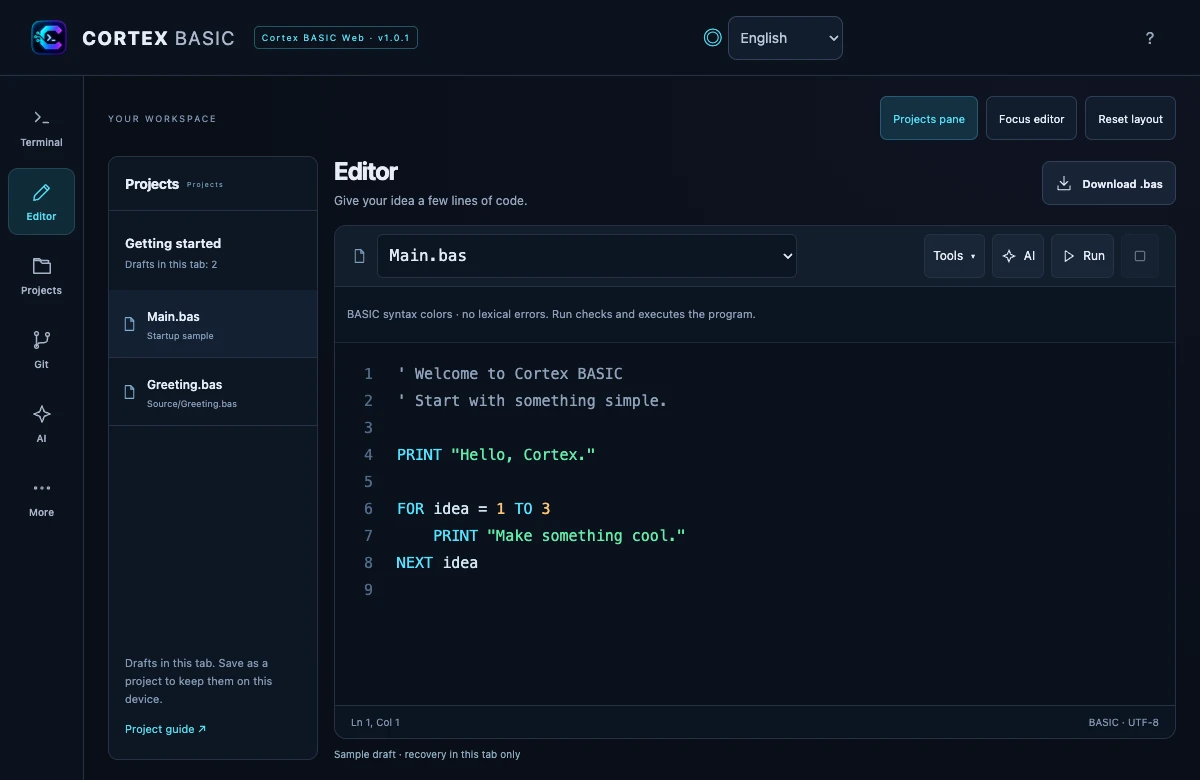Download the .bas file
Viewport: 1200px width, 780px height.
point(1109,184)
